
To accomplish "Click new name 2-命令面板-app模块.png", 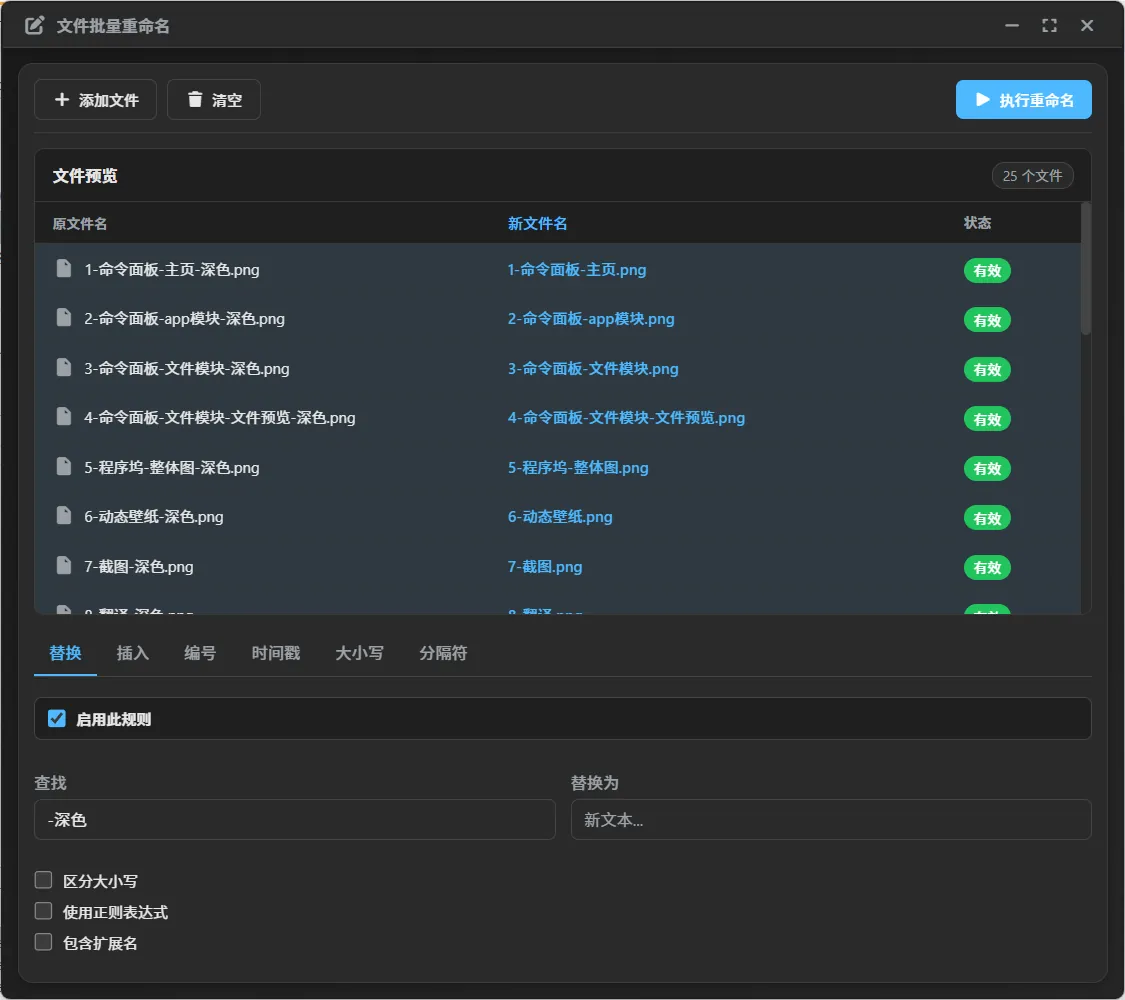I will [x=591, y=319].
